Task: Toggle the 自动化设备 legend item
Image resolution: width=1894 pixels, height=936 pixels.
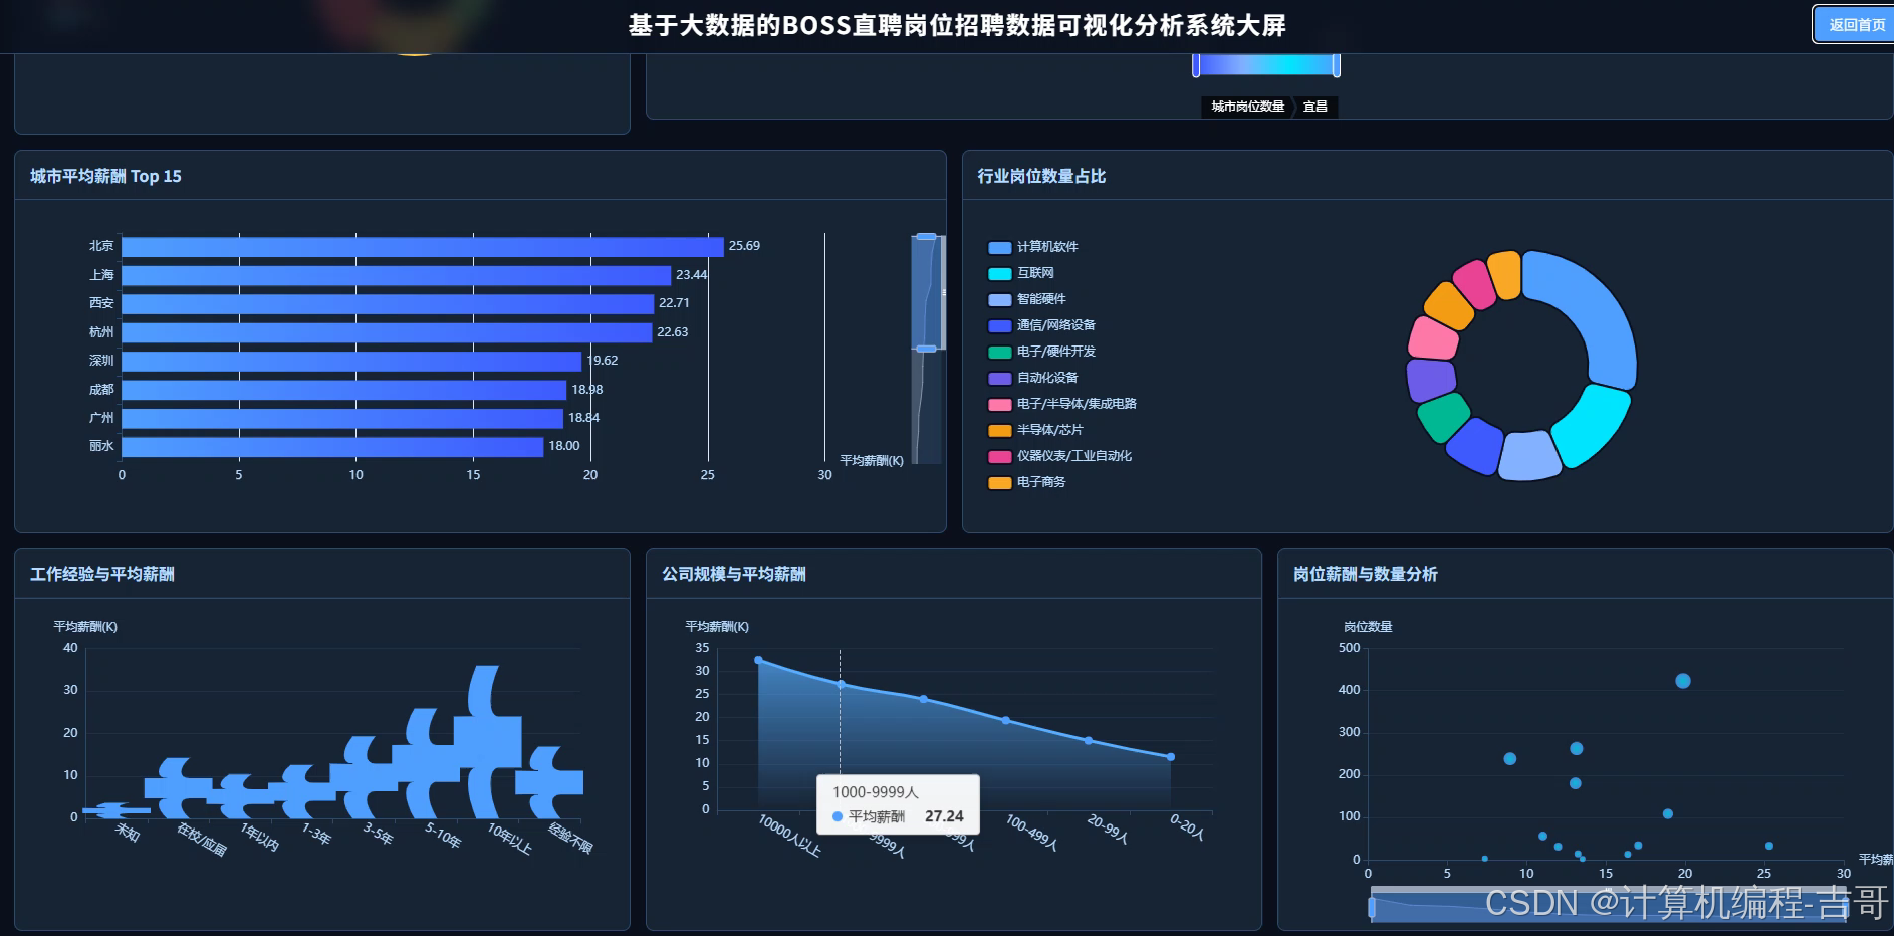Action: pos(1033,378)
